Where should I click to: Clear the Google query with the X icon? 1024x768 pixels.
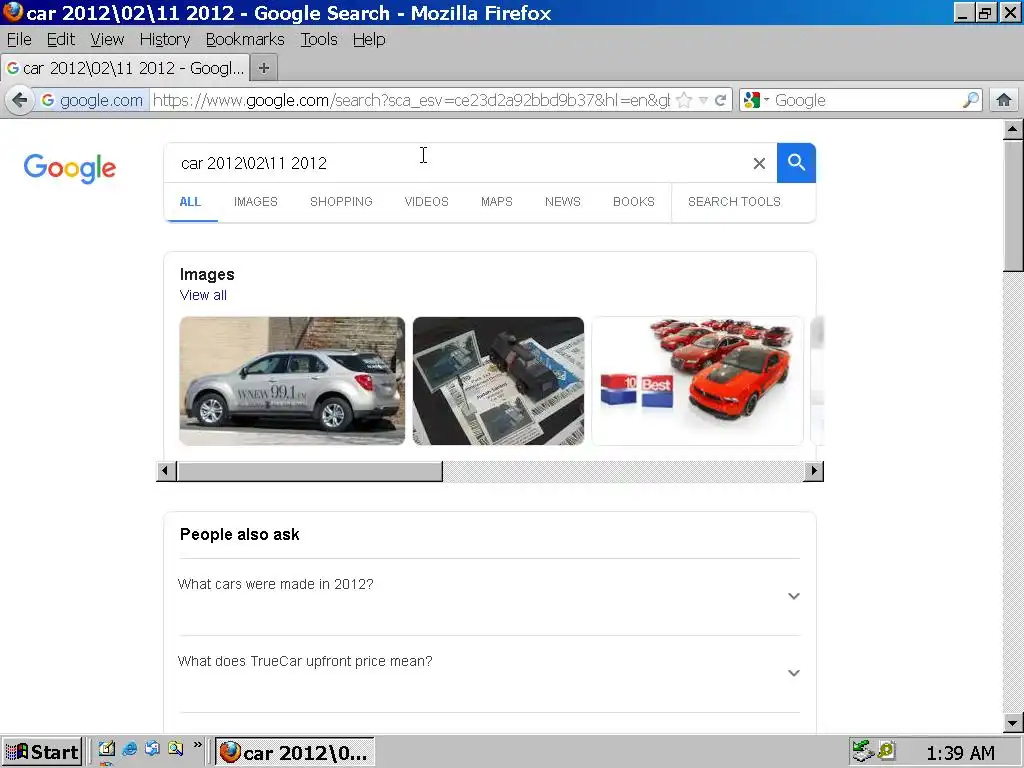coord(759,163)
